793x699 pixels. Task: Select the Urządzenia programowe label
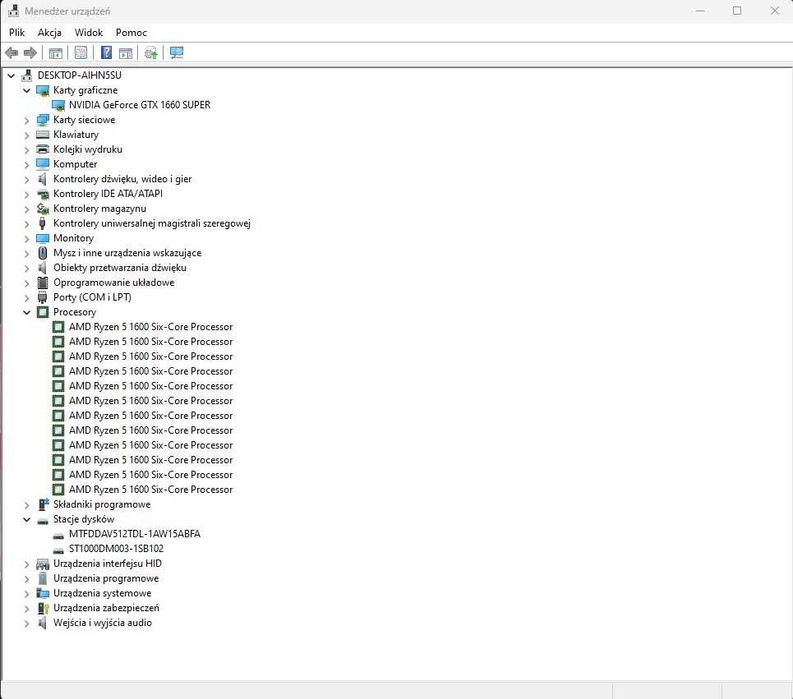pyautogui.click(x=106, y=579)
